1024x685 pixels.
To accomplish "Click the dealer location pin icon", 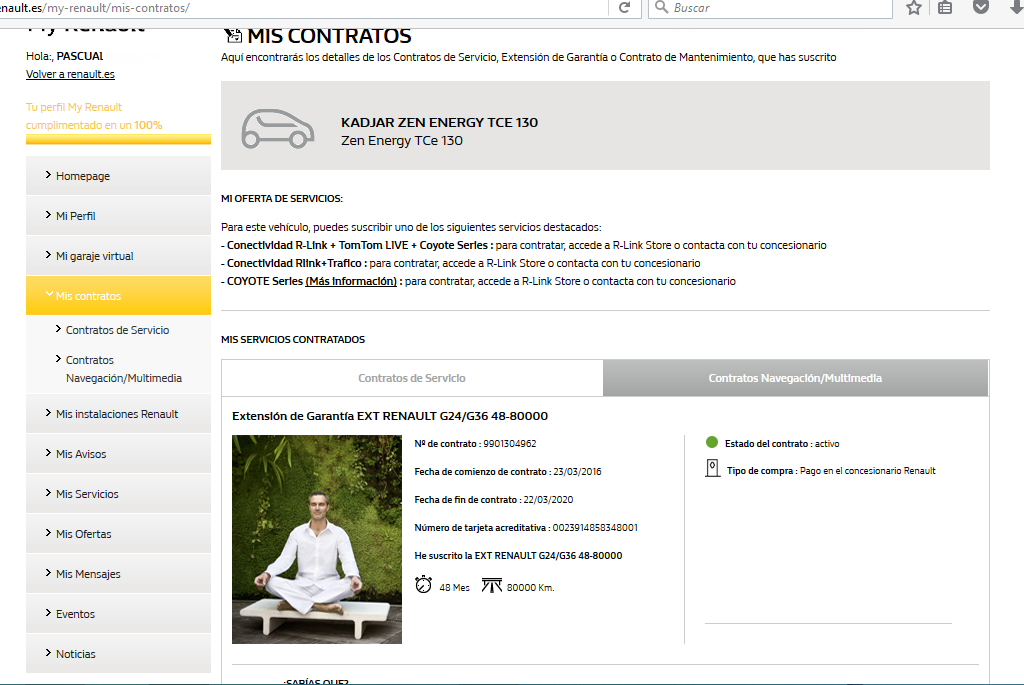I will point(712,468).
